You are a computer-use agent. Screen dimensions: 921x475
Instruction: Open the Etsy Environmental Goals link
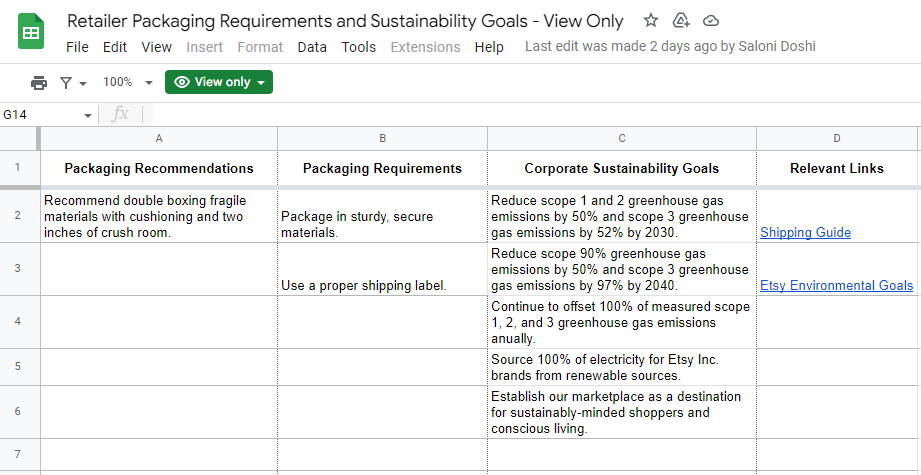pyautogui.click(x=836, y=285)
